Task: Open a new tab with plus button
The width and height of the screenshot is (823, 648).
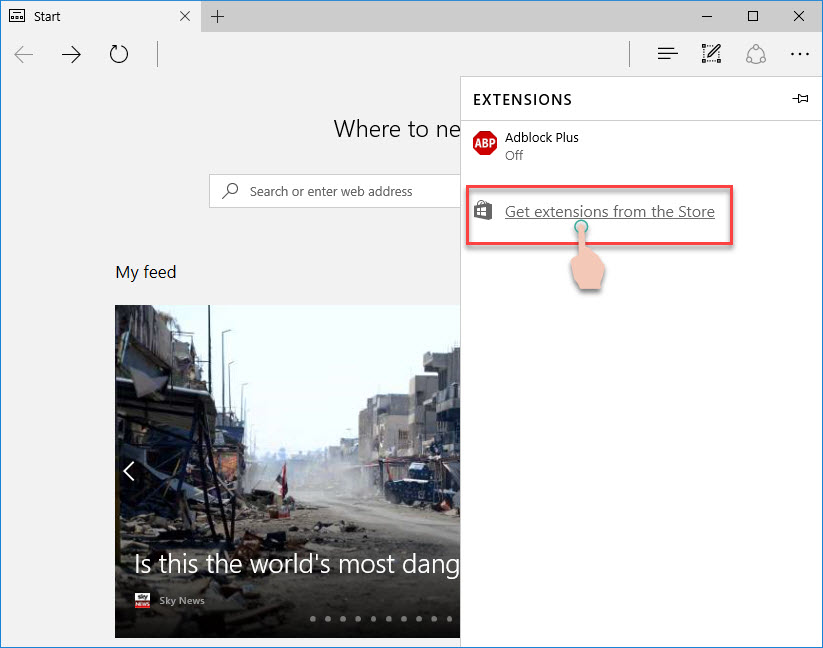Action: (x=217, y=17)
